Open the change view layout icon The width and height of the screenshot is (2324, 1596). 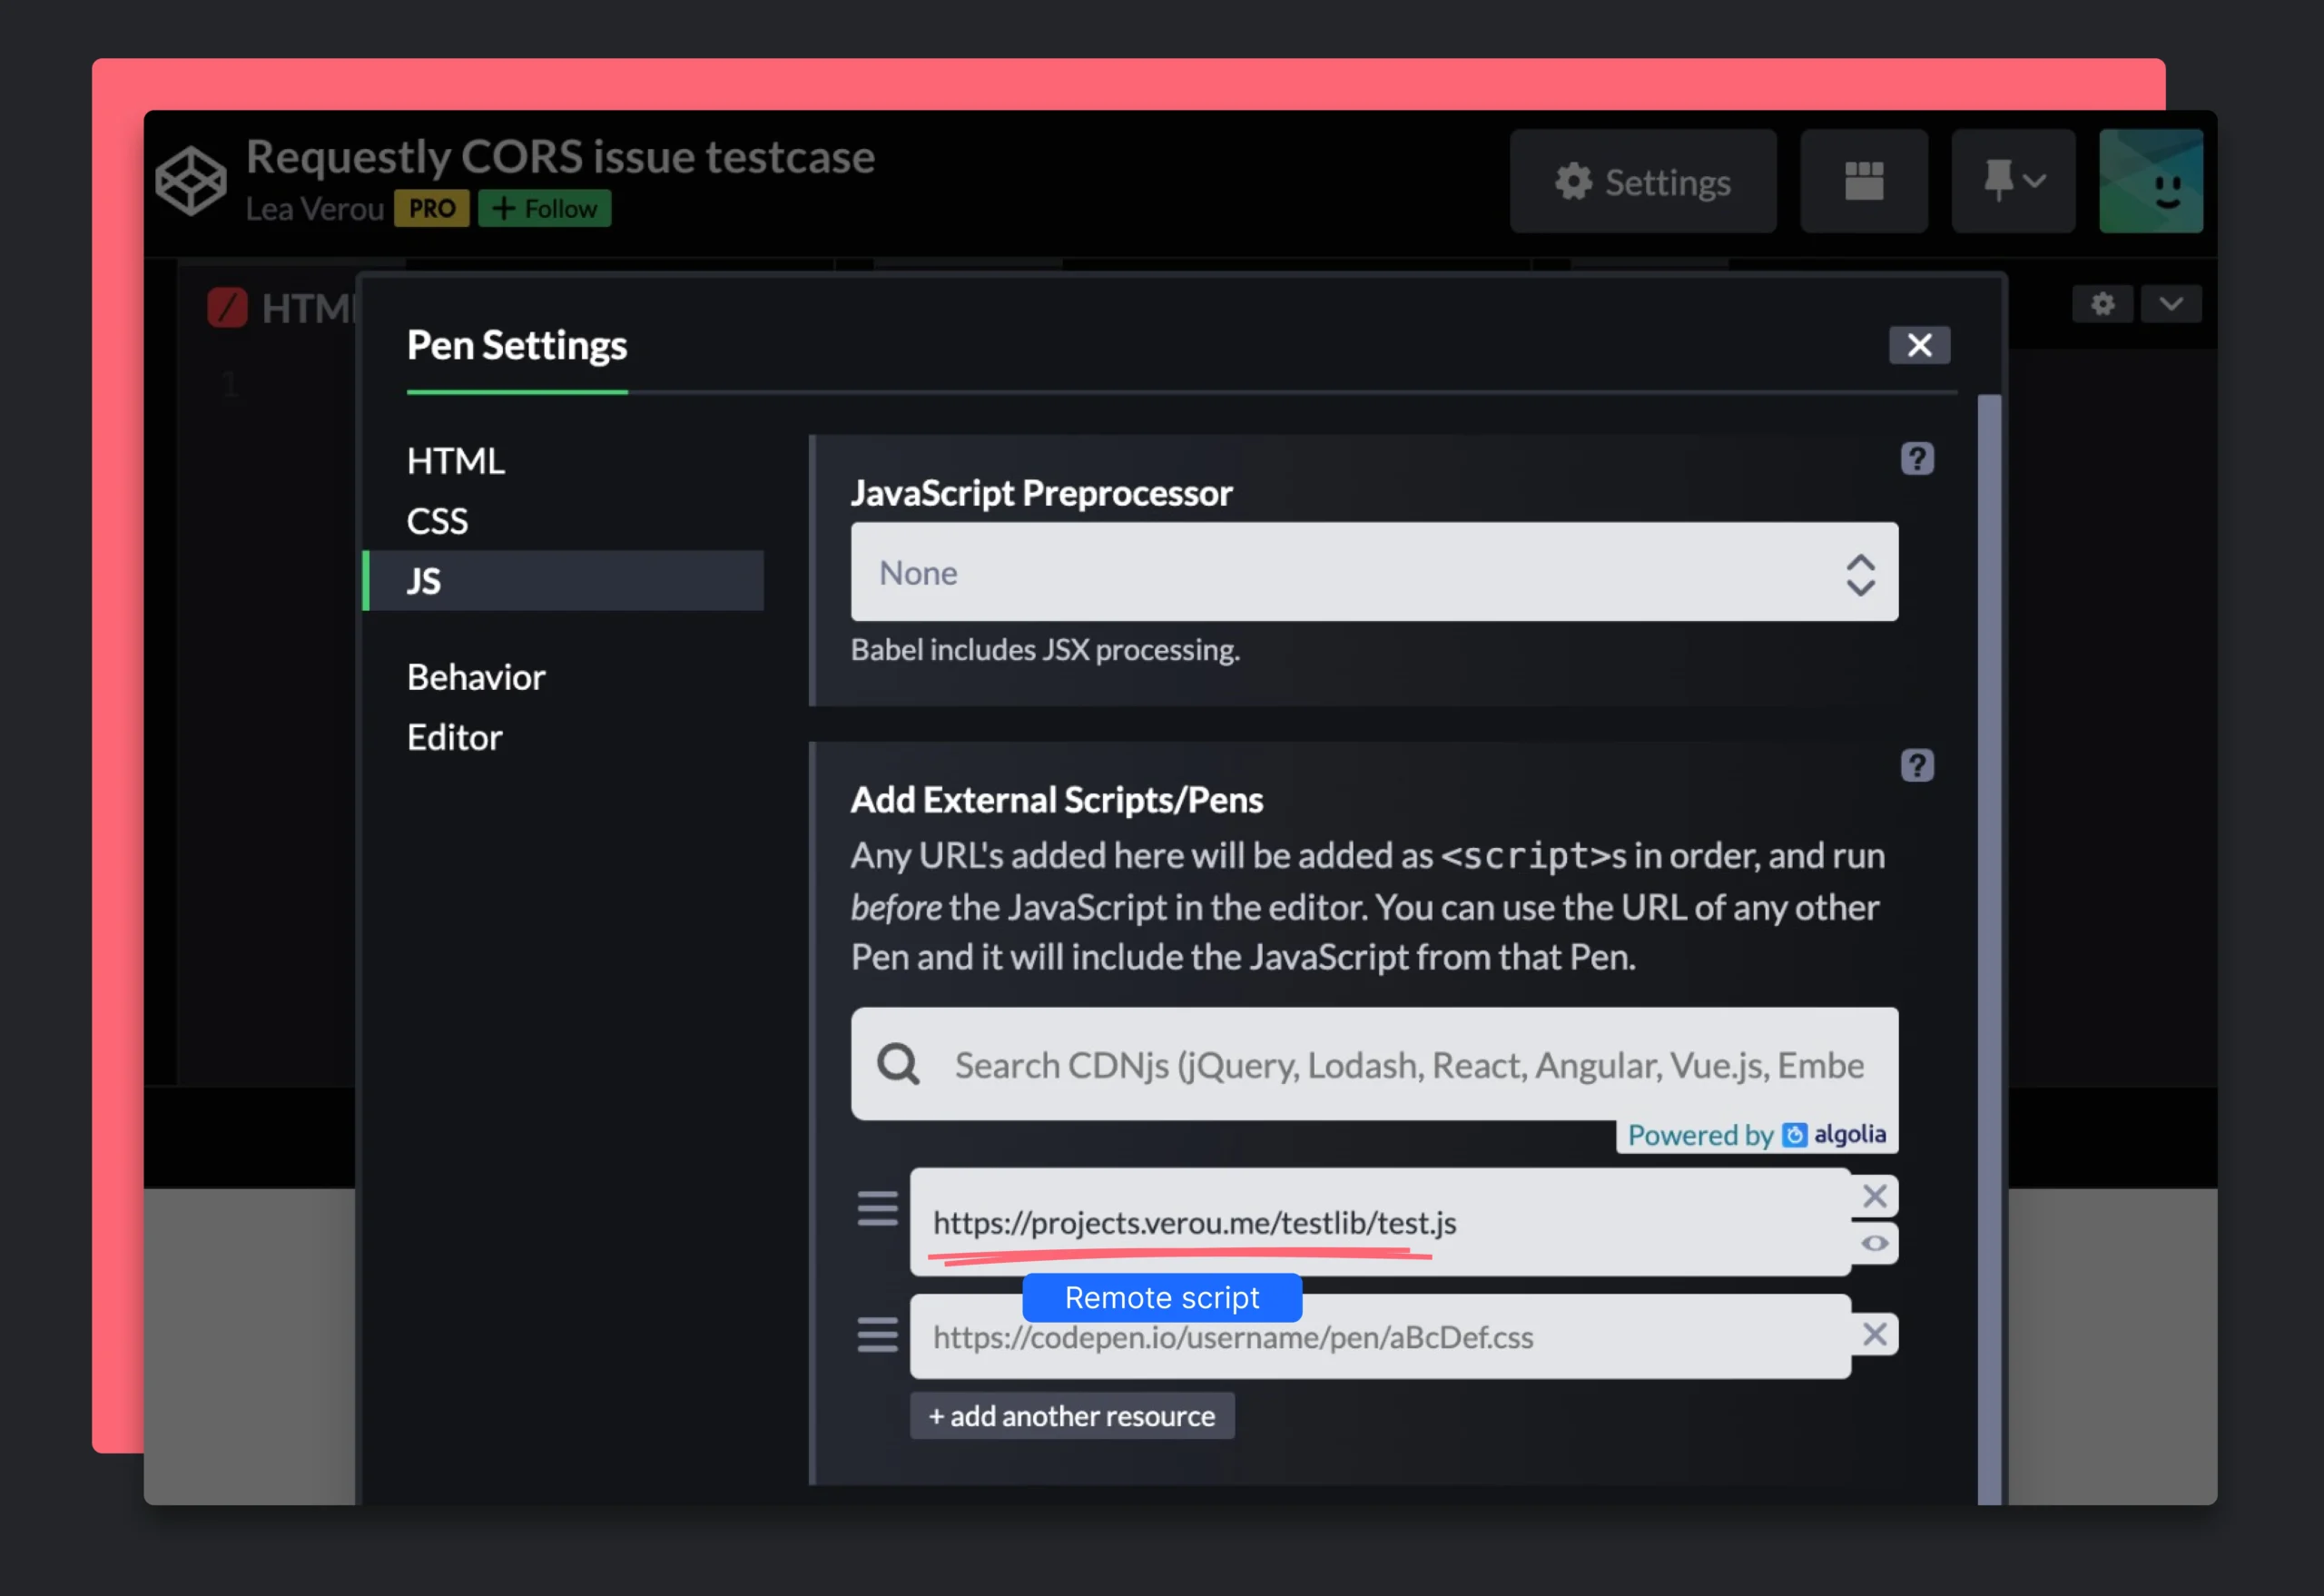(x=1864, y=181)
